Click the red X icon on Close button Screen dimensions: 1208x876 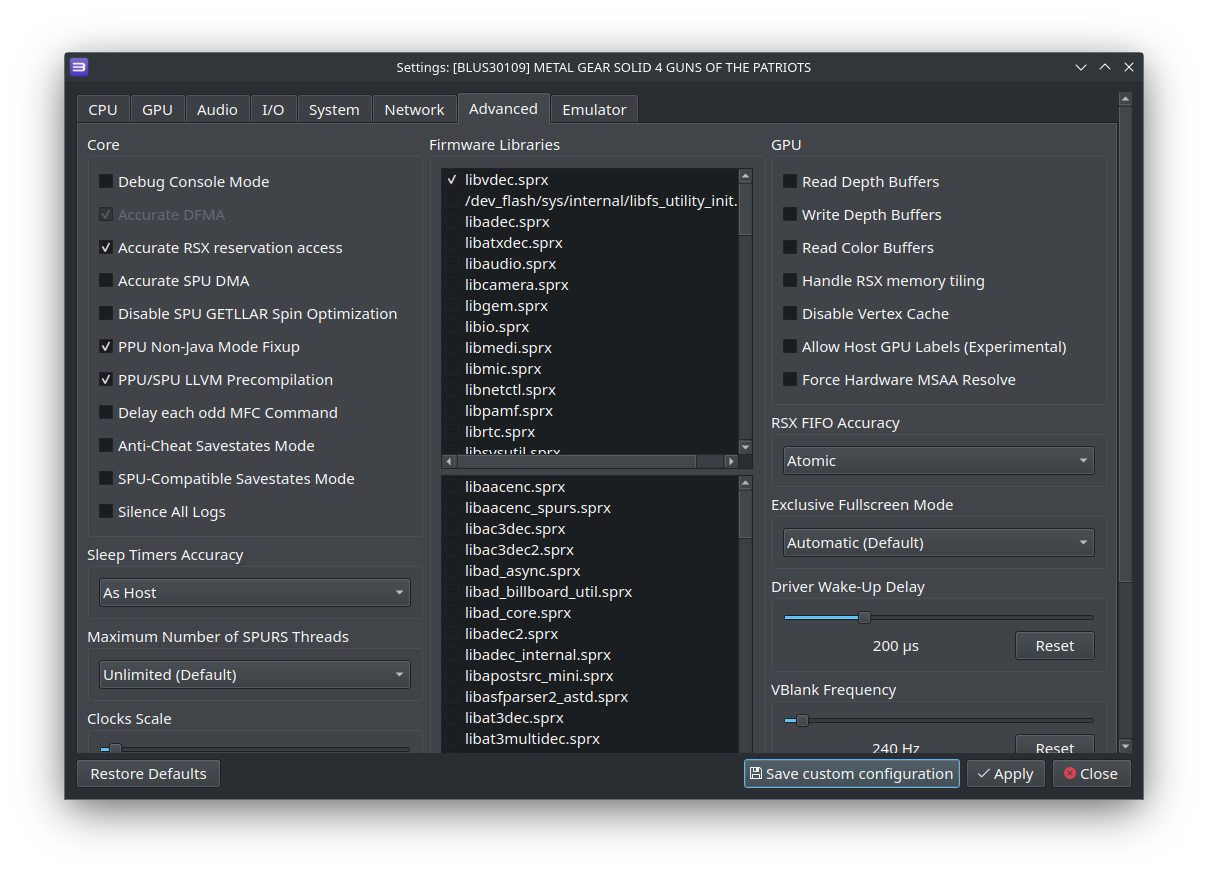(x=1070, y=773)
